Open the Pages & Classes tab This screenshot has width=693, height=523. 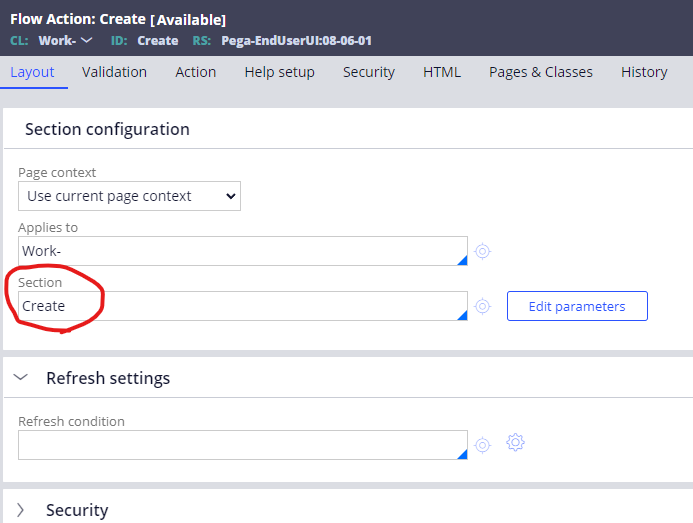(x=541, y=72)
